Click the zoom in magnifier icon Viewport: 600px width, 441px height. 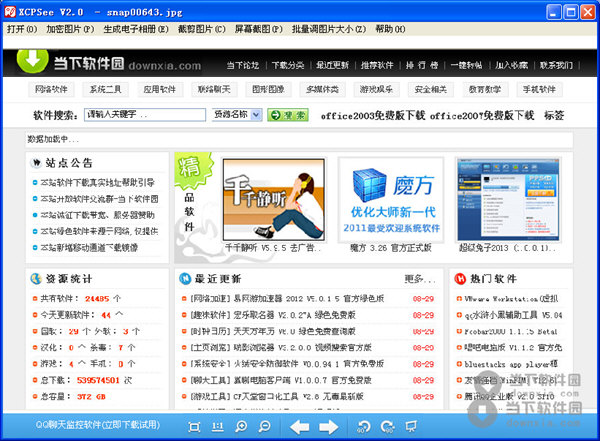tap(241, 426)
